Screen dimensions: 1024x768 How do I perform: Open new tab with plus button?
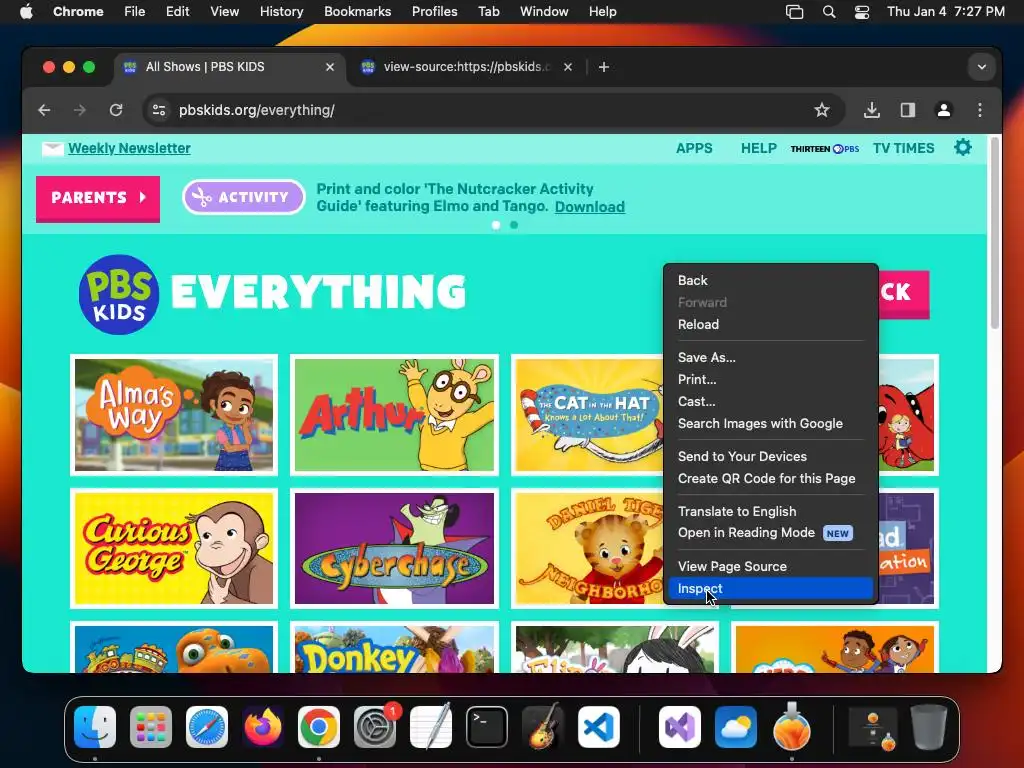(x=603, y=67)
